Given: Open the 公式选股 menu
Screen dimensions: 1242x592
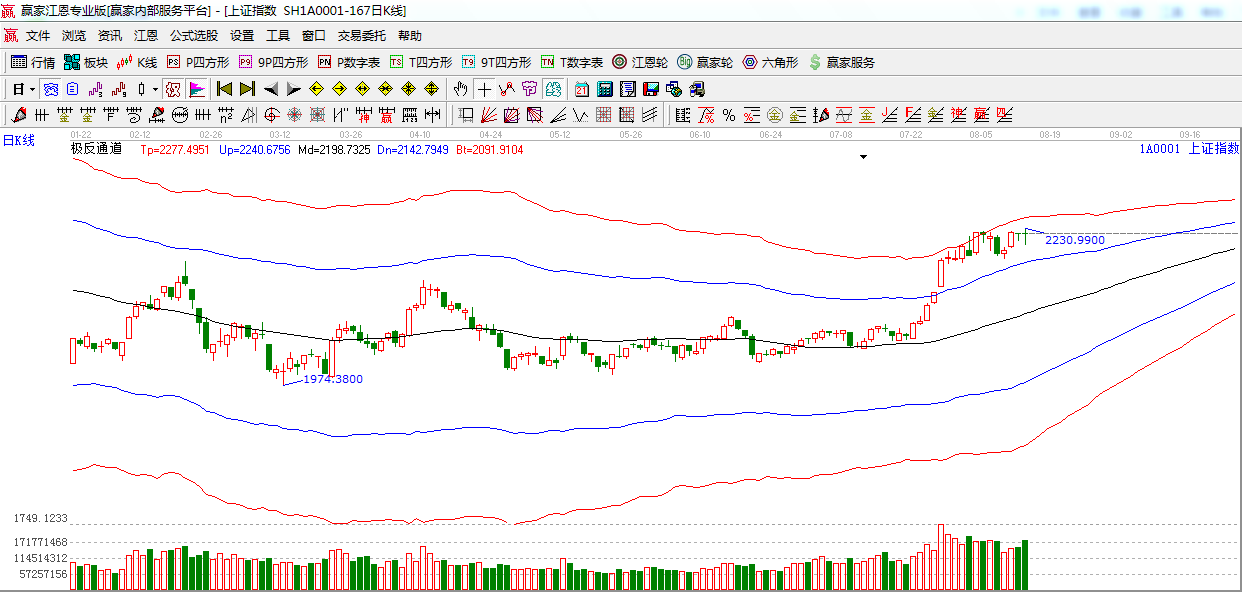Looking at the screenshot, I should pyautogui.click(x=193, y=35).
